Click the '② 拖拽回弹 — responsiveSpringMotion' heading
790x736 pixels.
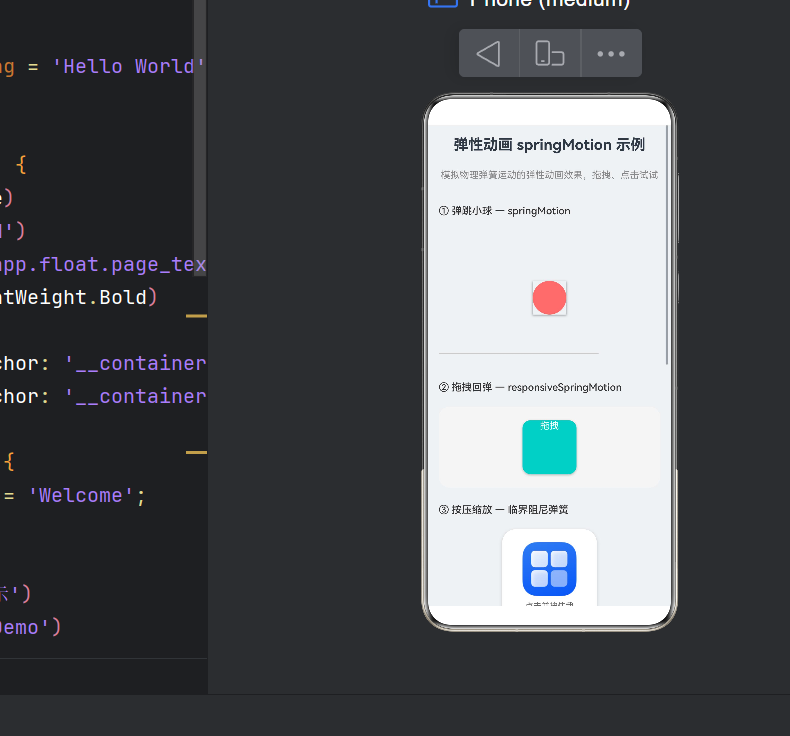pyautogui.click(x=530, y=387)
